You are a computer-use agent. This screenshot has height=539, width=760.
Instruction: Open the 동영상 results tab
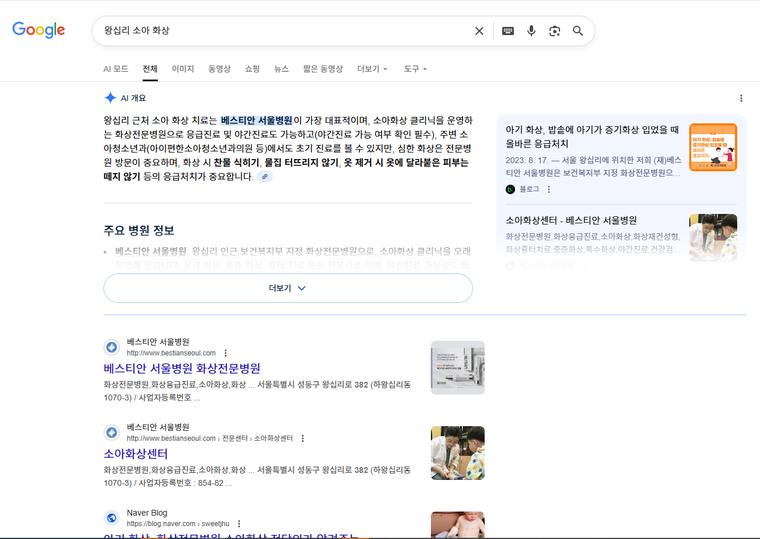tap(219, 69)
